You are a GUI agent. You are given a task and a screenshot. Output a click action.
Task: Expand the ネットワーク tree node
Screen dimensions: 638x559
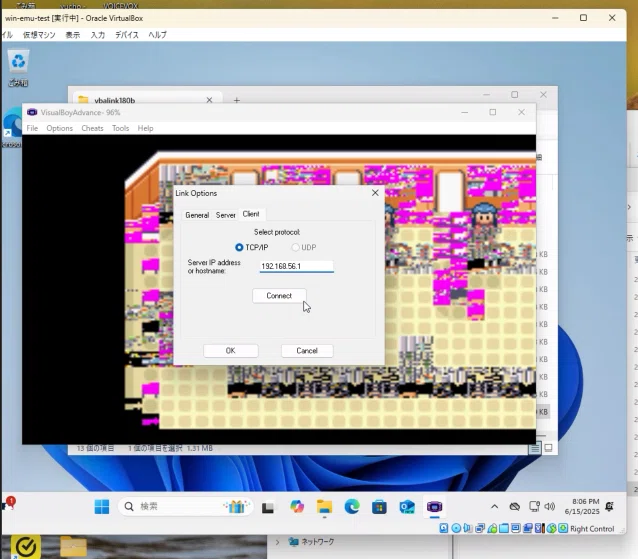(277, 542)
